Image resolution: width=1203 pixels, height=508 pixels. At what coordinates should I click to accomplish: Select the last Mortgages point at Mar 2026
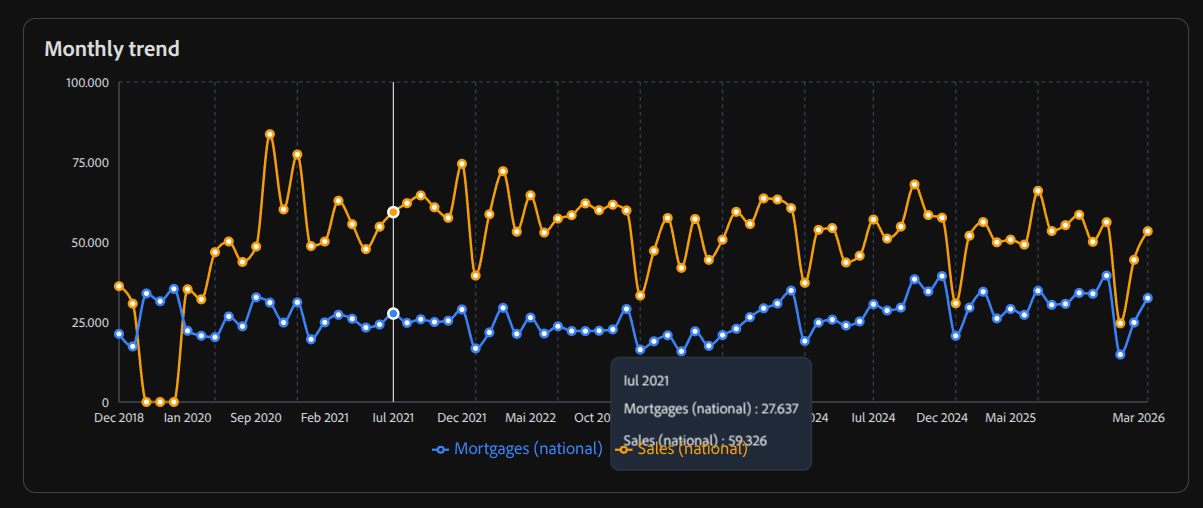[x=1148, y=298]
